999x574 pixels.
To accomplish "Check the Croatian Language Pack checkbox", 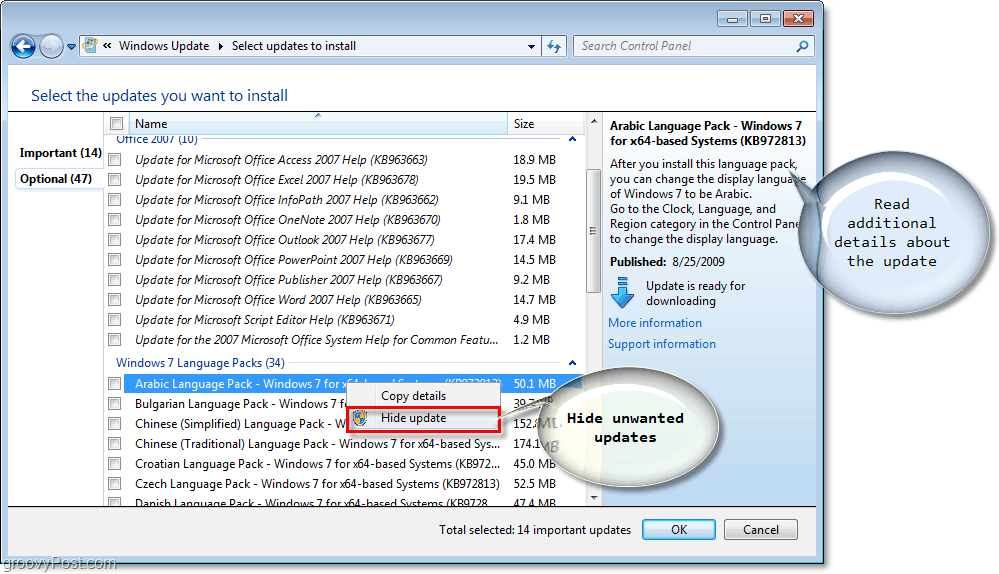I will click(115, 464).
